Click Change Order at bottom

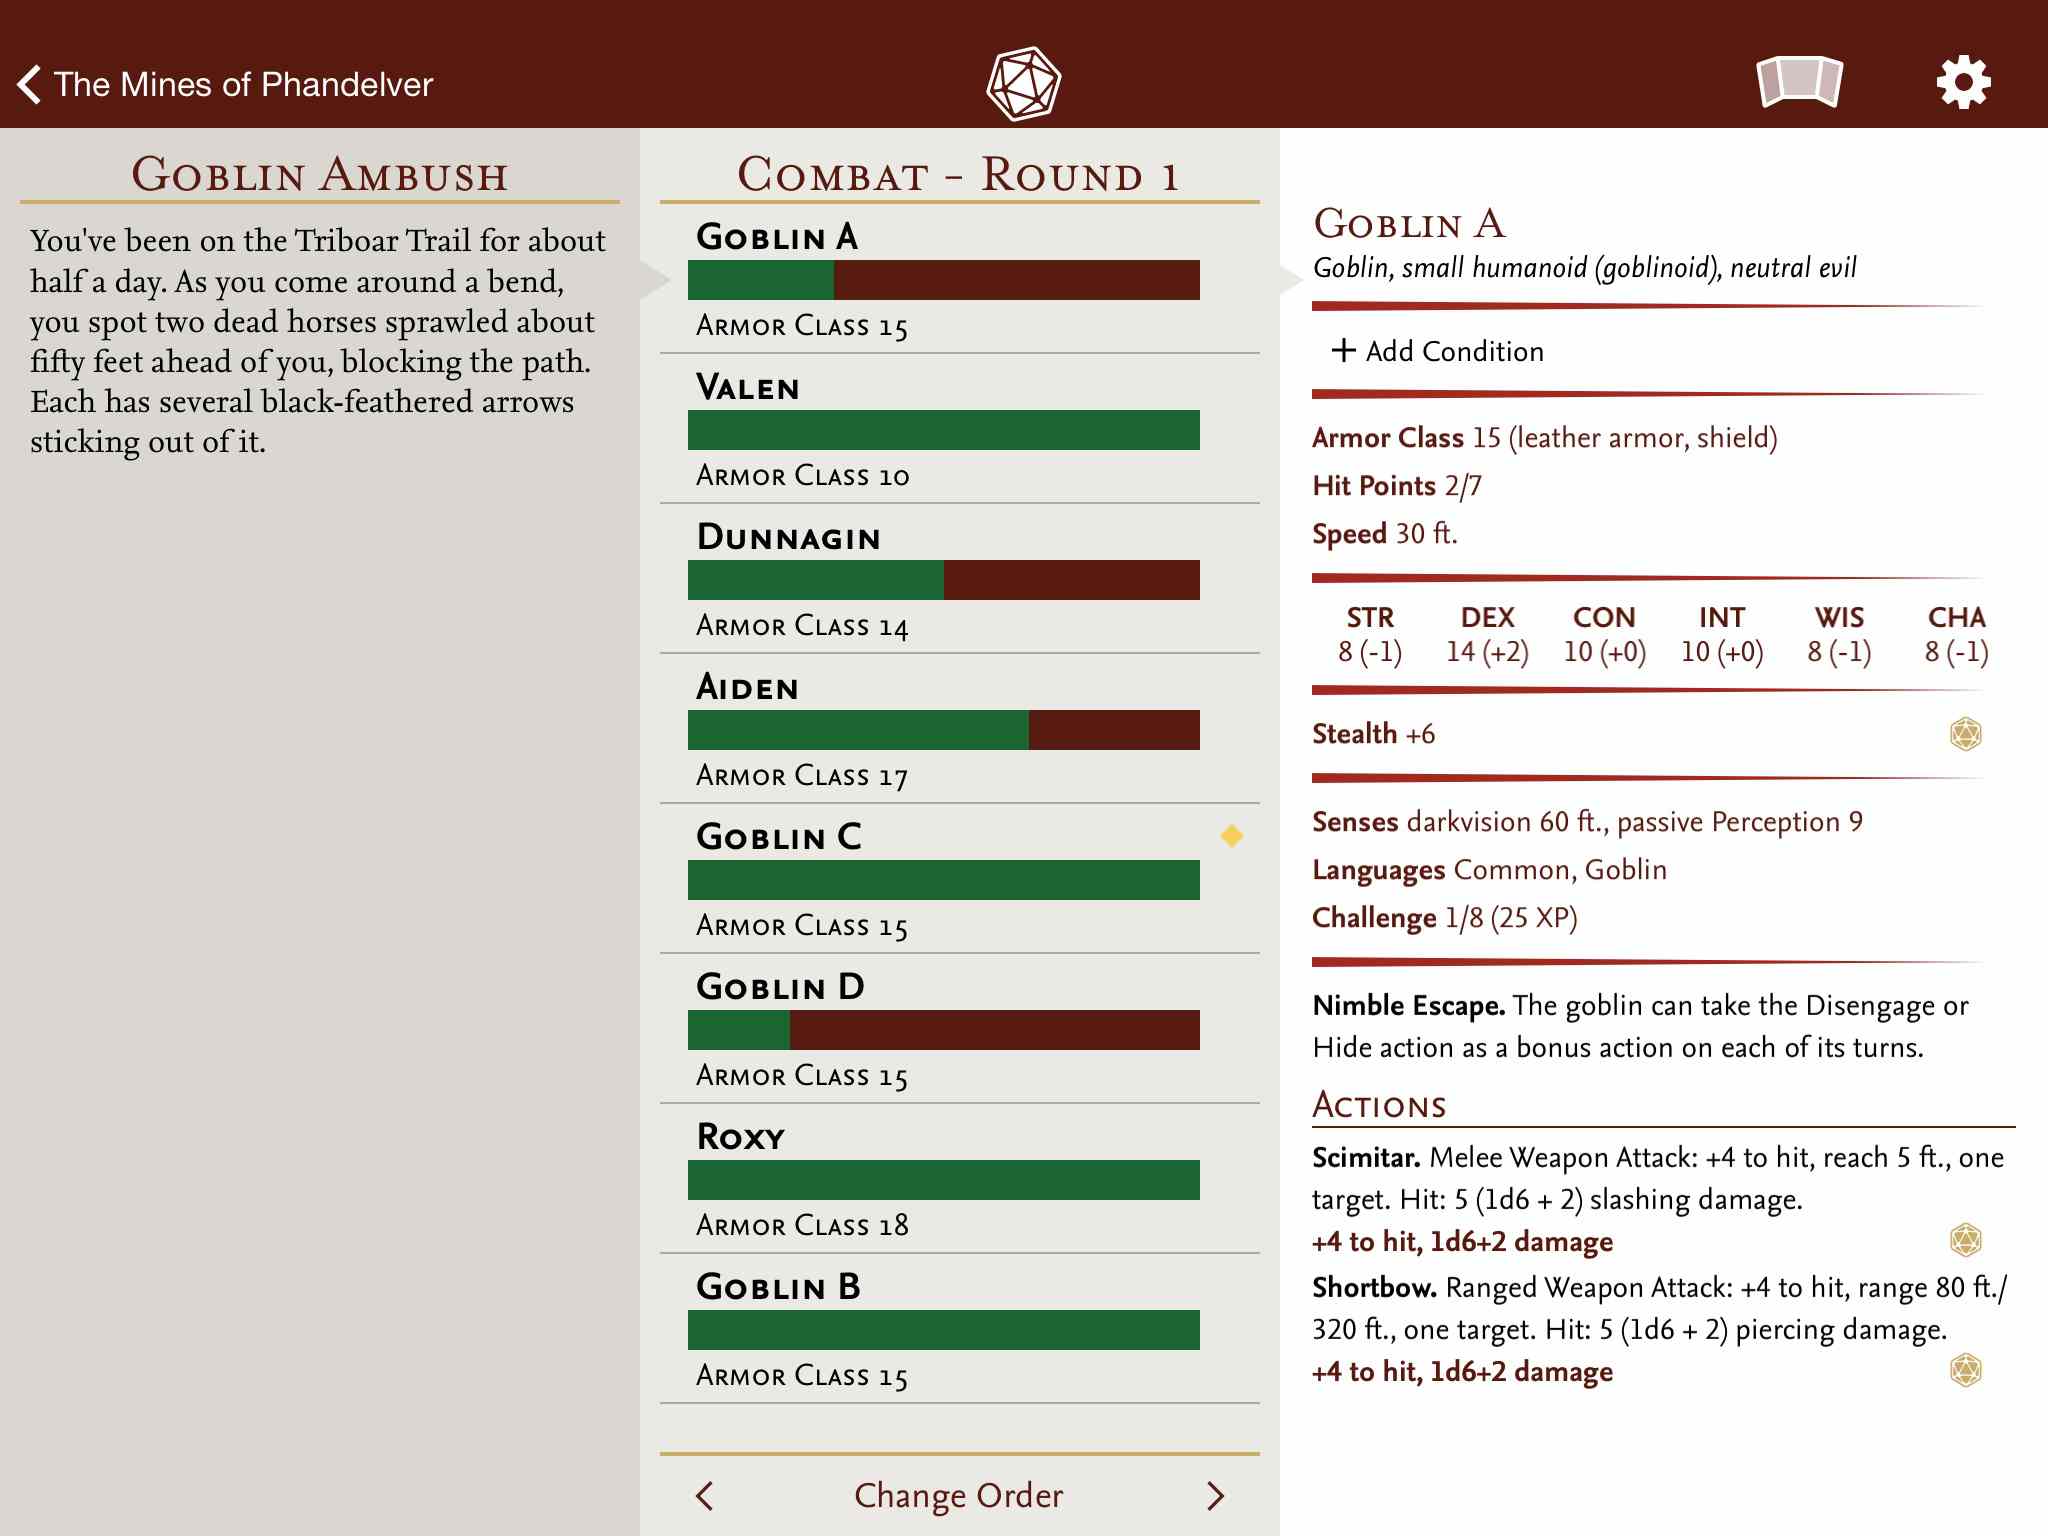955,1489
